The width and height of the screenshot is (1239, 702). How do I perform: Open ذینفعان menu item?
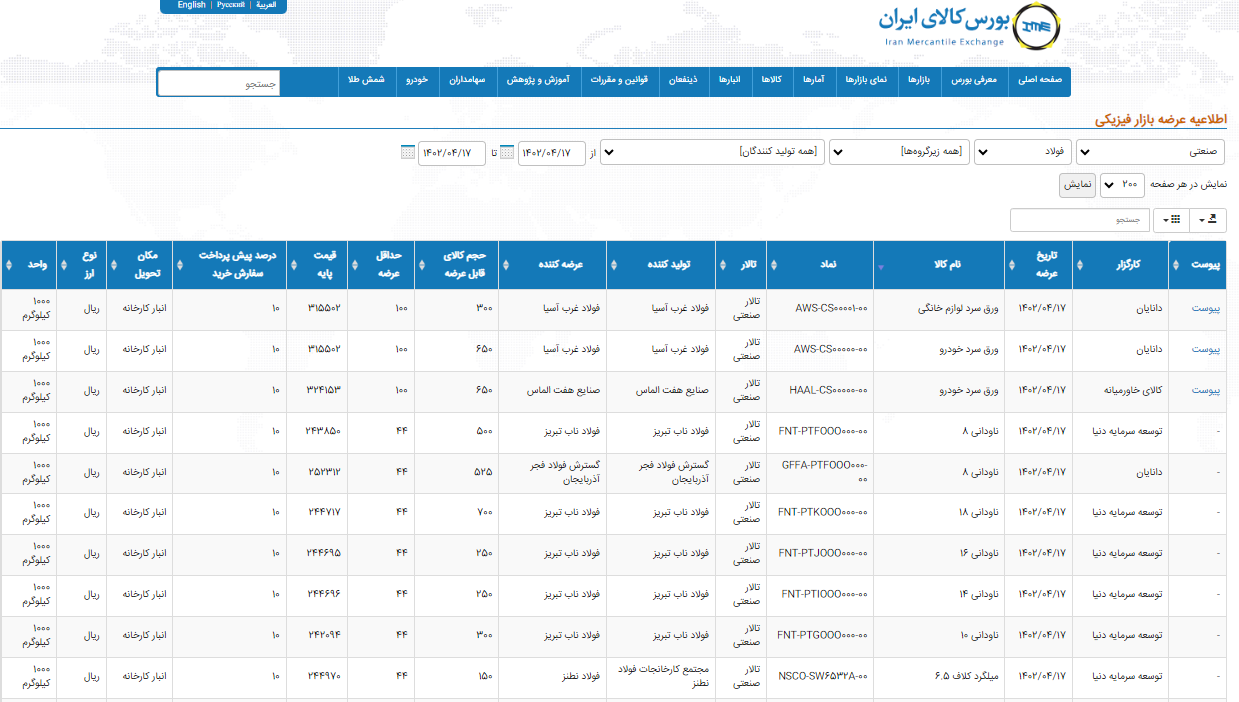click(x=683, y=79)
